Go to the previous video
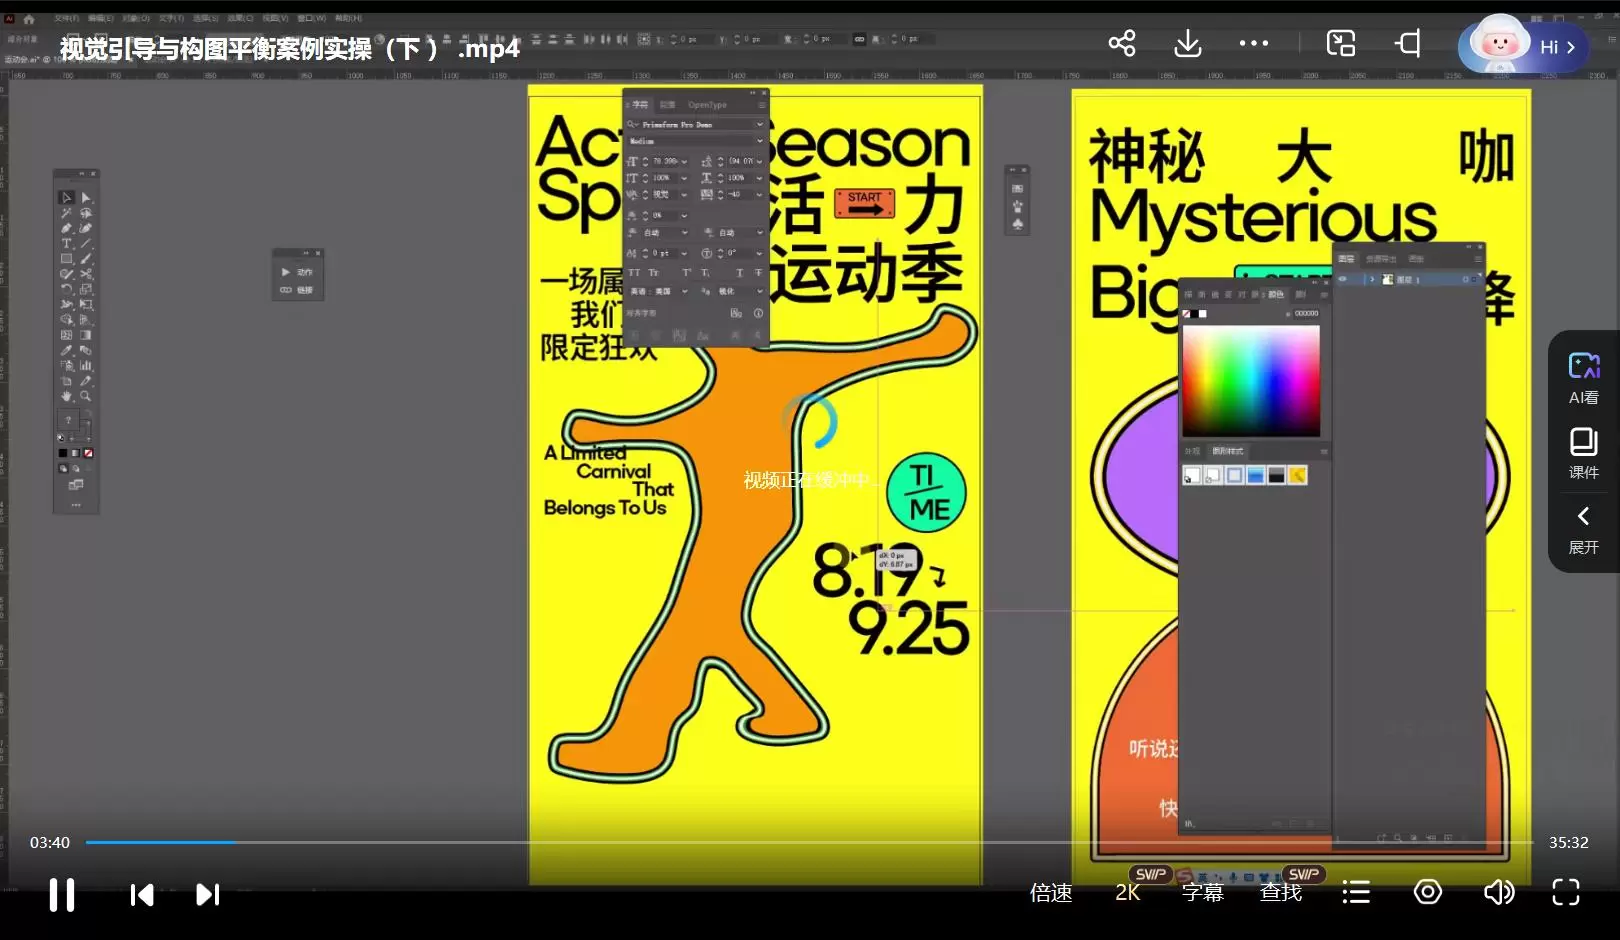 [142, 894]
